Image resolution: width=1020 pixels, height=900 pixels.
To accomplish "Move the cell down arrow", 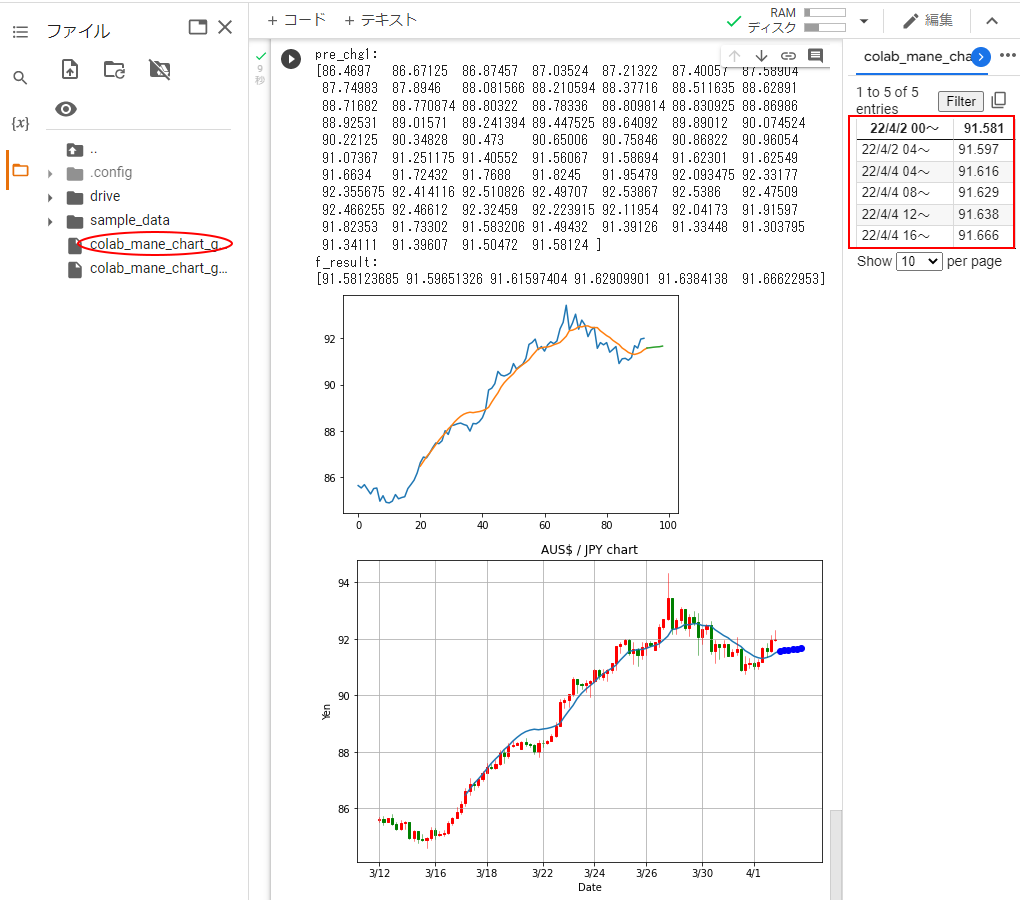I will click(x=761, y=56).
